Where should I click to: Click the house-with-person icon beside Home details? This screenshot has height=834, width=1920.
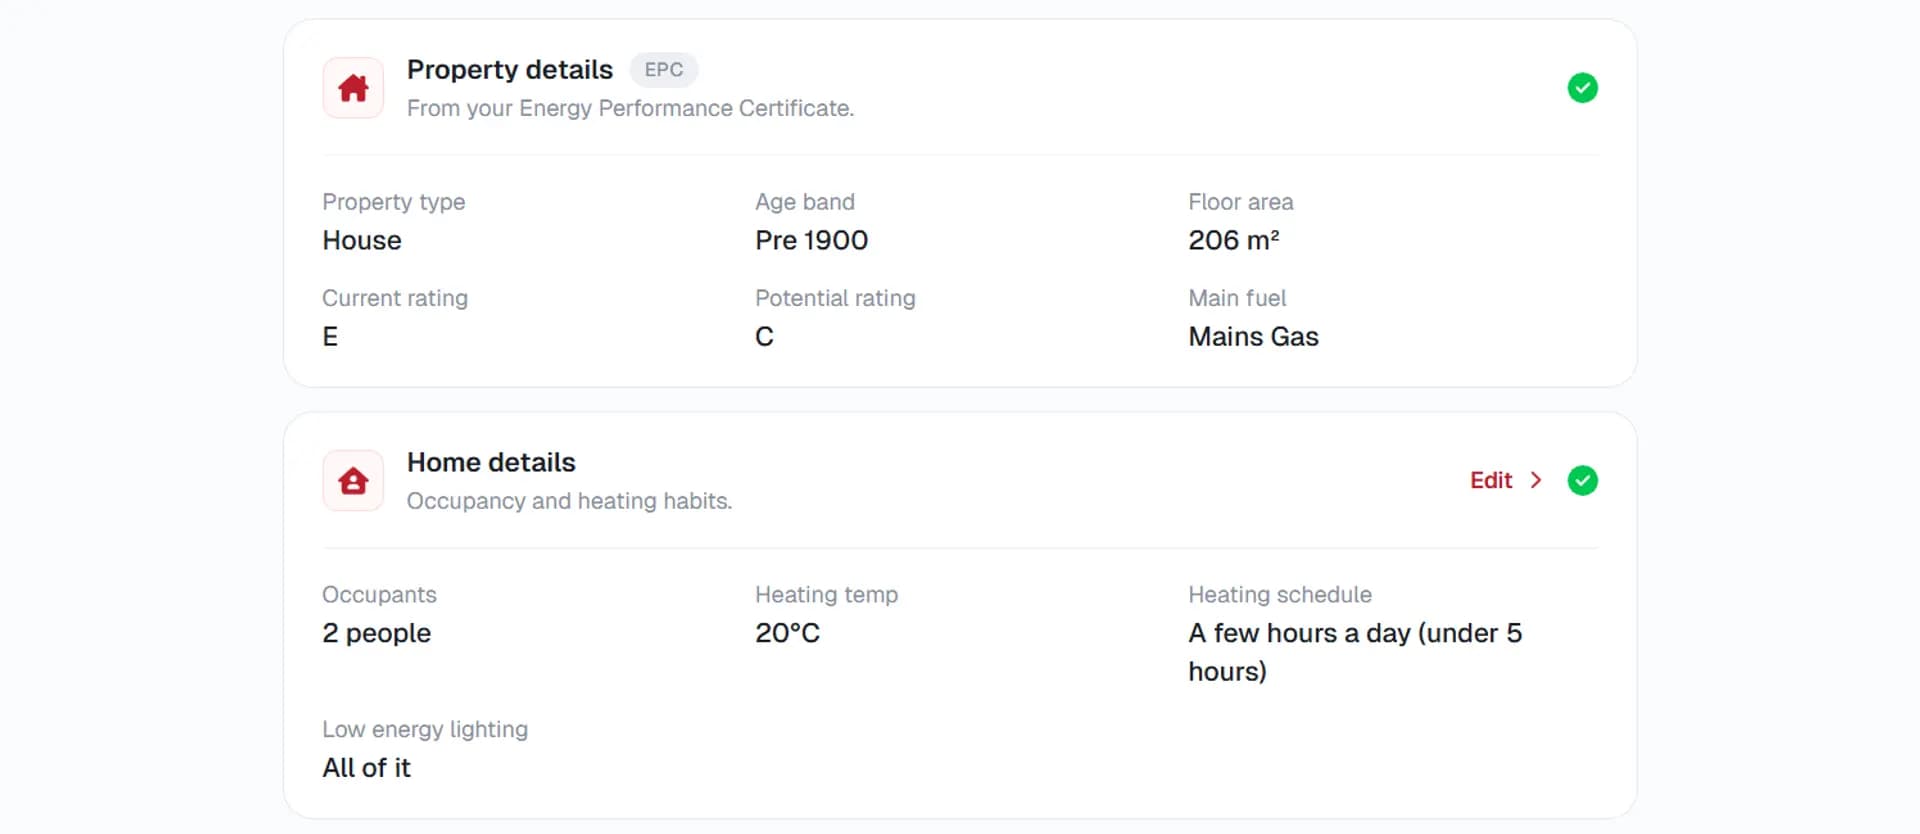pos(353,481)
